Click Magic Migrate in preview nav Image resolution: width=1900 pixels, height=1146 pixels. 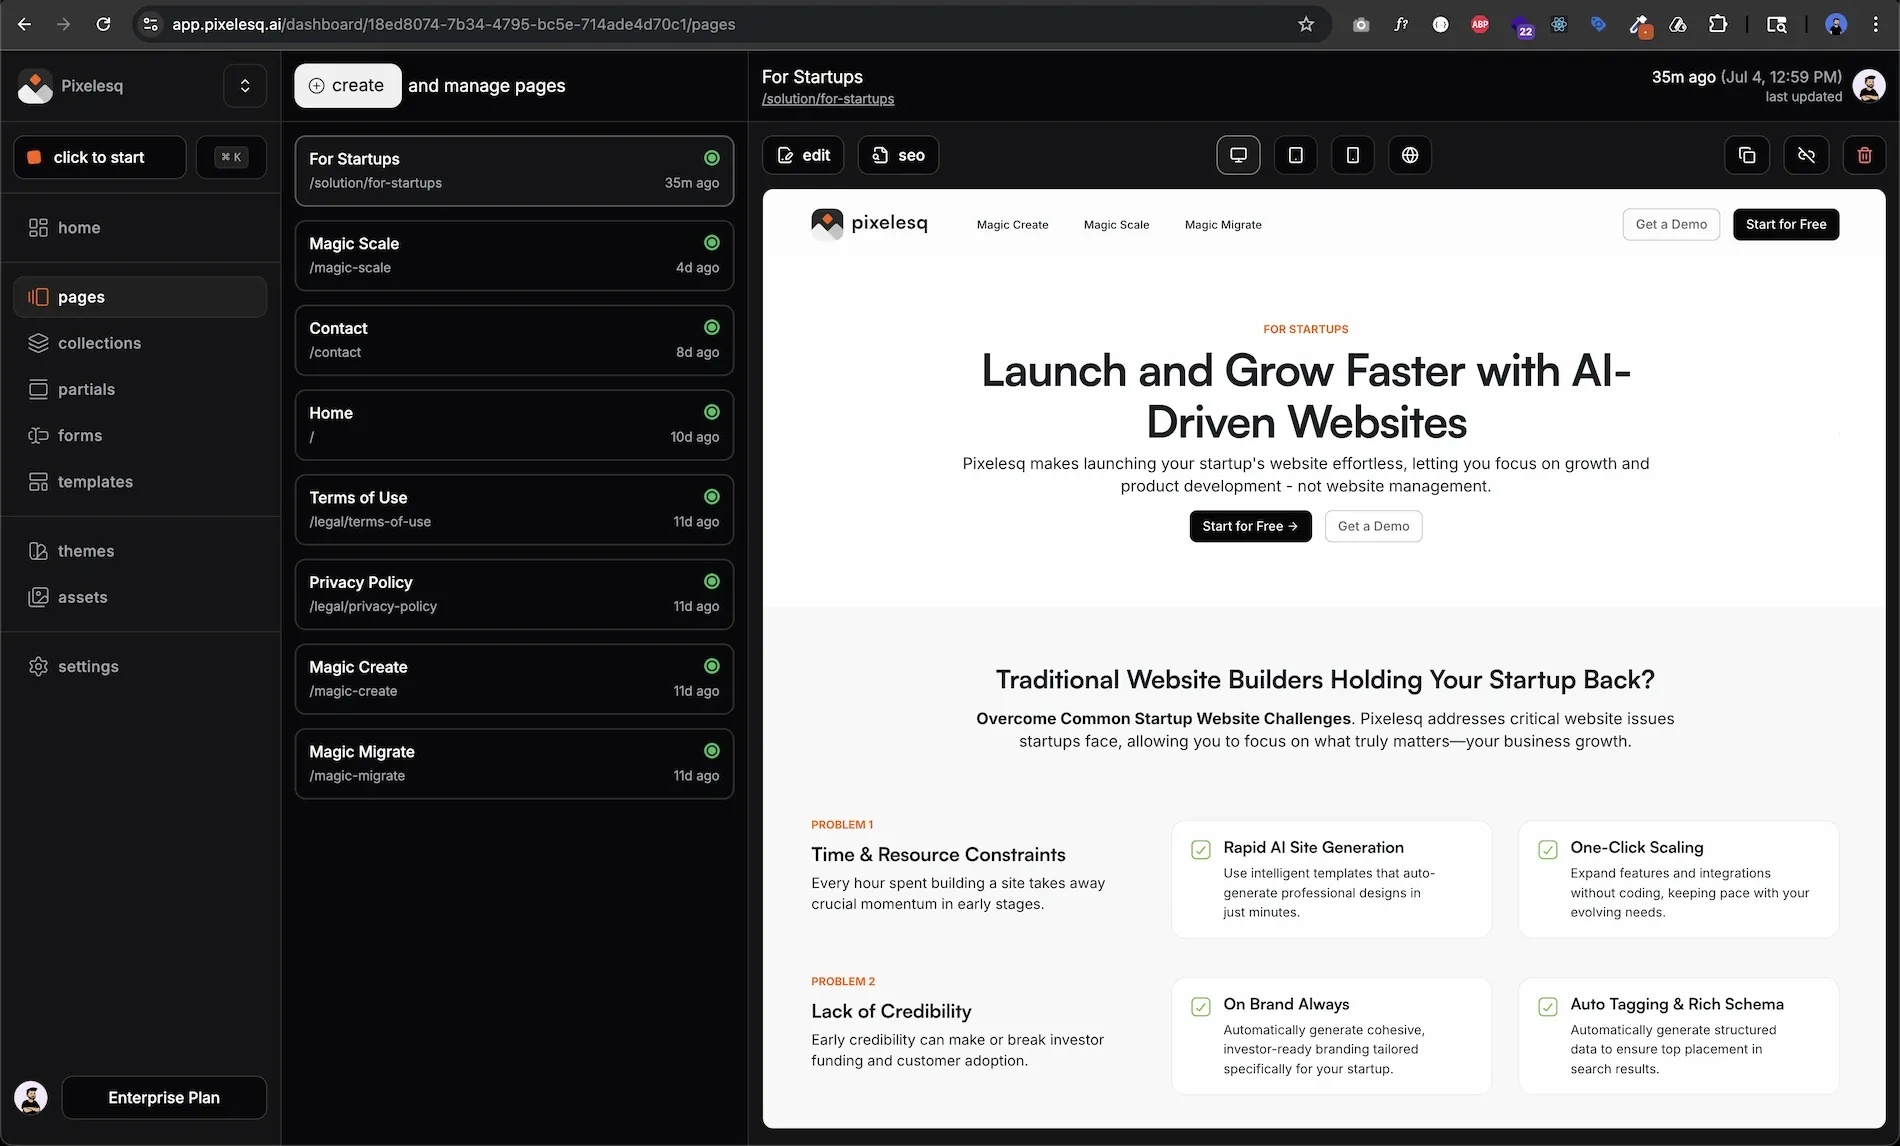1223,225
